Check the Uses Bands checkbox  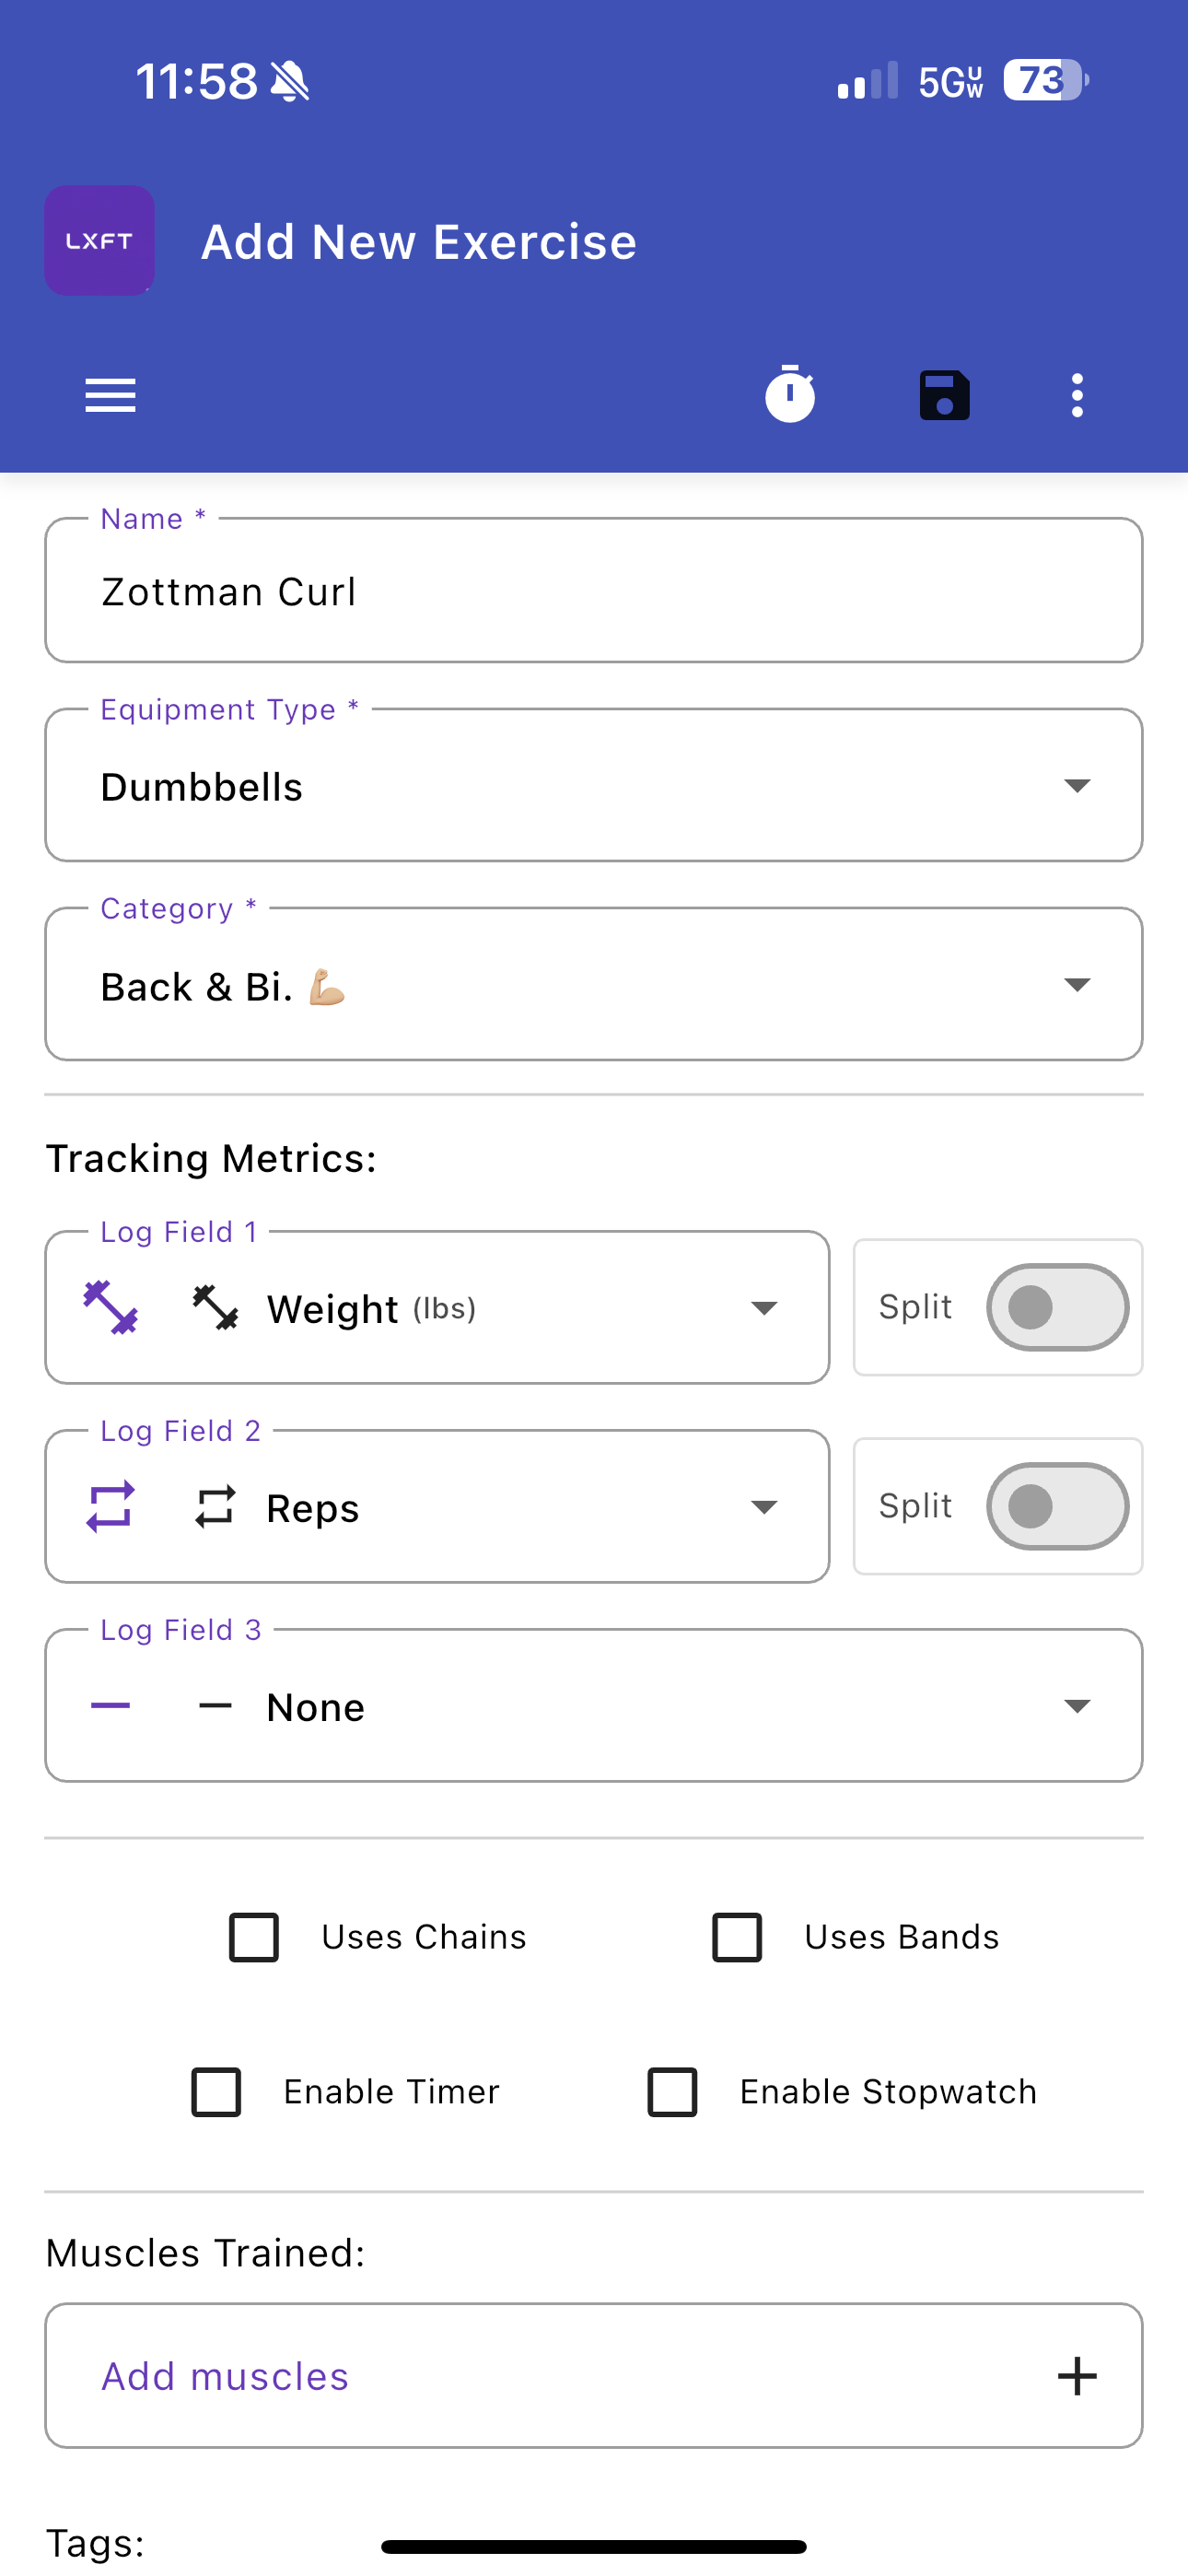[737, 1937]
